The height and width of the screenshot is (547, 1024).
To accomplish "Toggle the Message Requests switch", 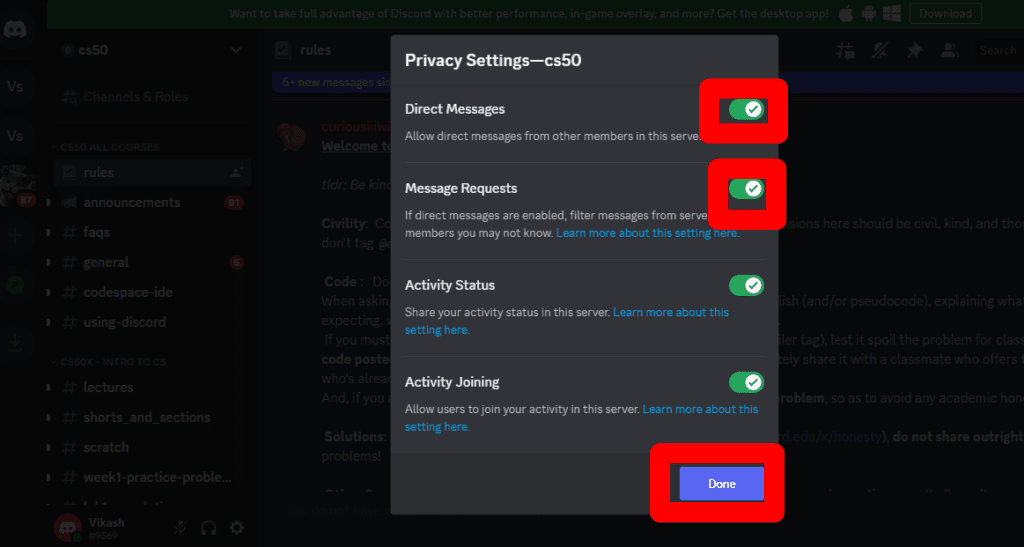I will (746, 188).
